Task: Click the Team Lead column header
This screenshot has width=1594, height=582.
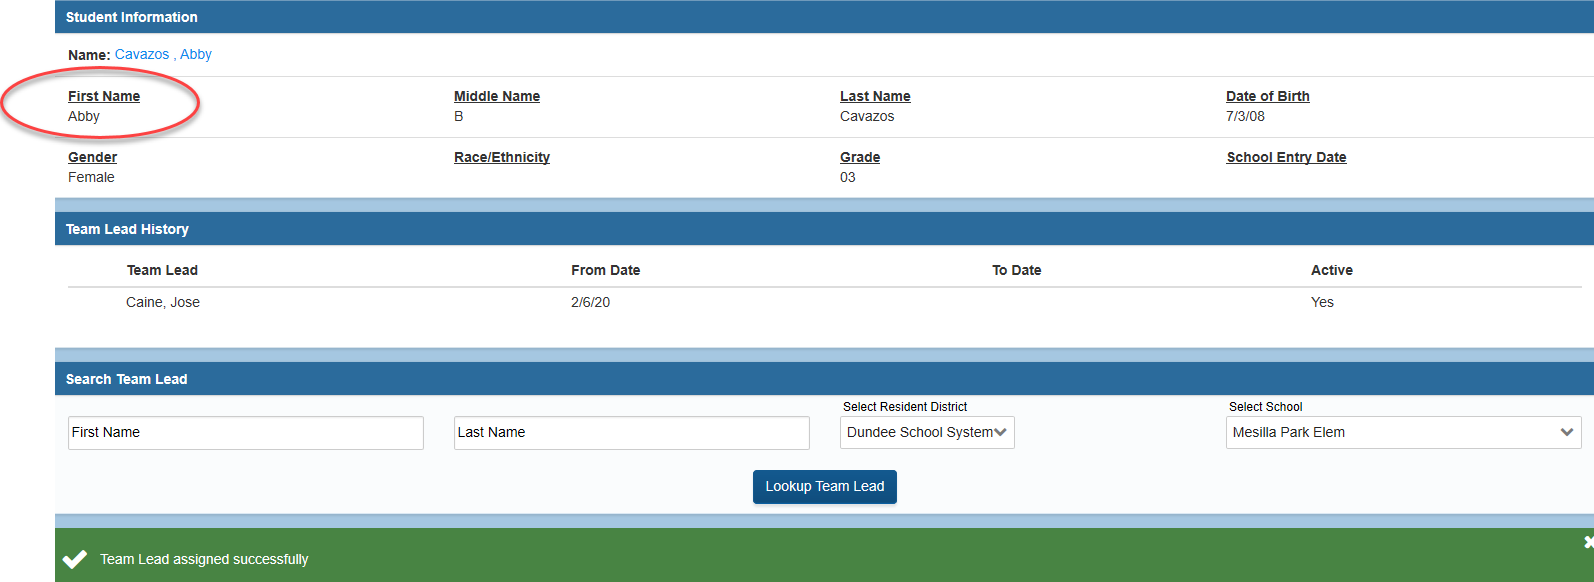Action: tap(162, 270)
